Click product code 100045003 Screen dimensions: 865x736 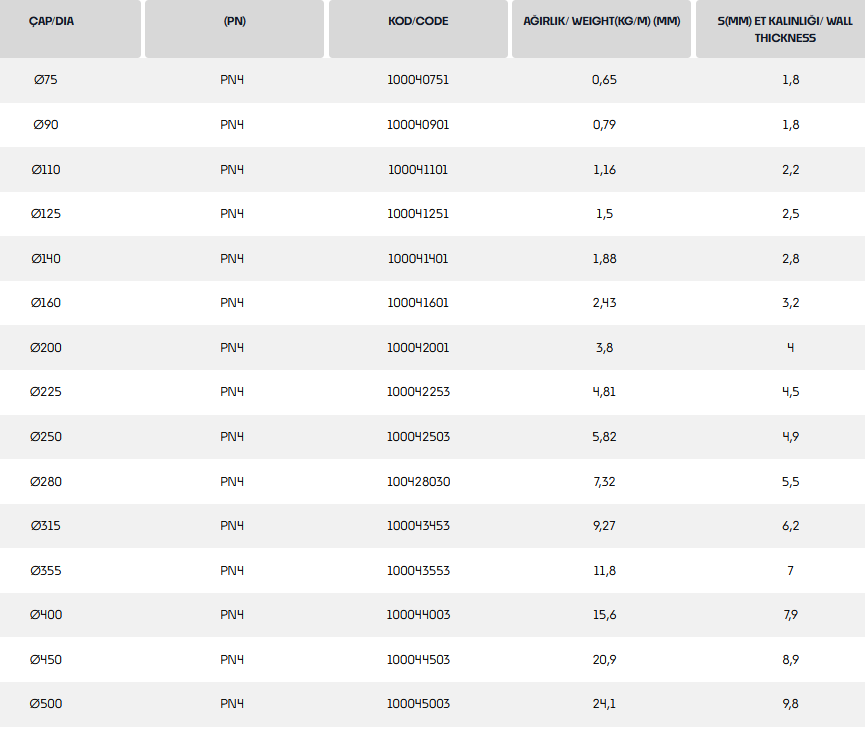pyautogui.click(x=418, y=704)
